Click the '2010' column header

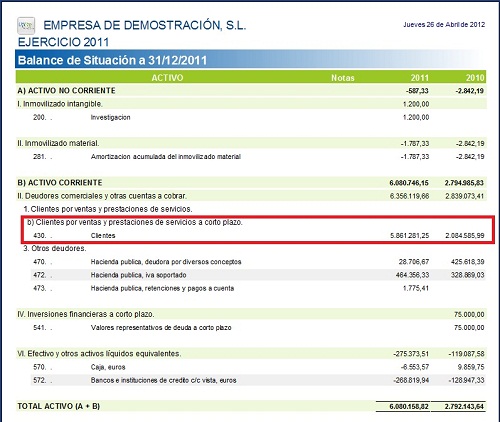pos(475,78)
